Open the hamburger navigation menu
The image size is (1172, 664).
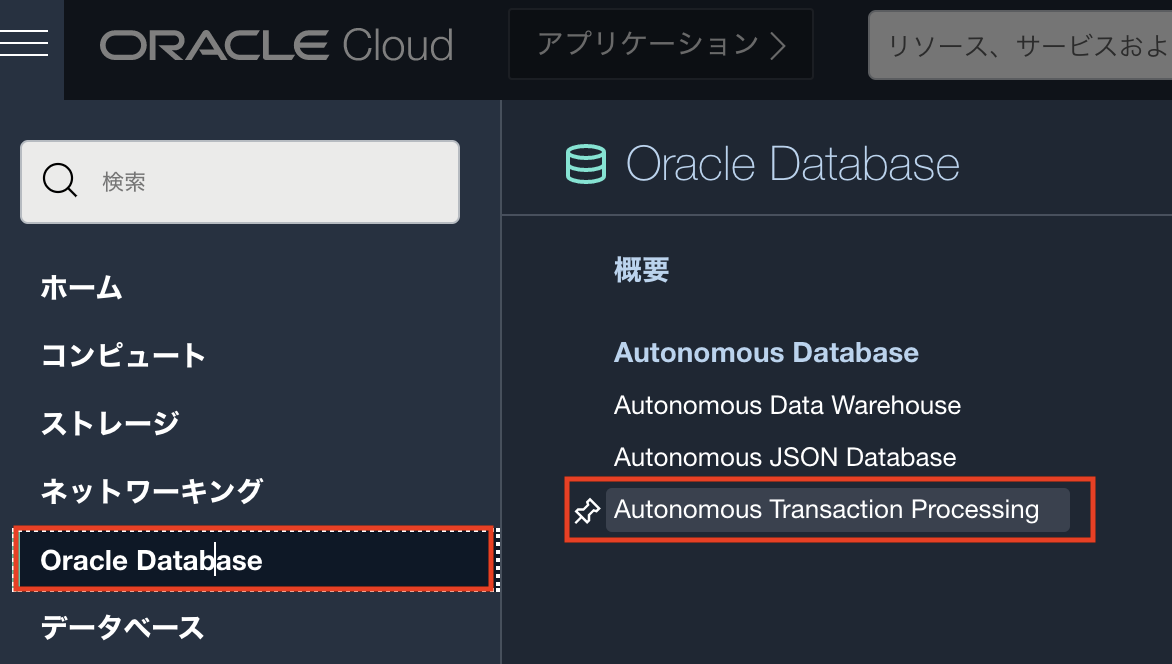25,43
